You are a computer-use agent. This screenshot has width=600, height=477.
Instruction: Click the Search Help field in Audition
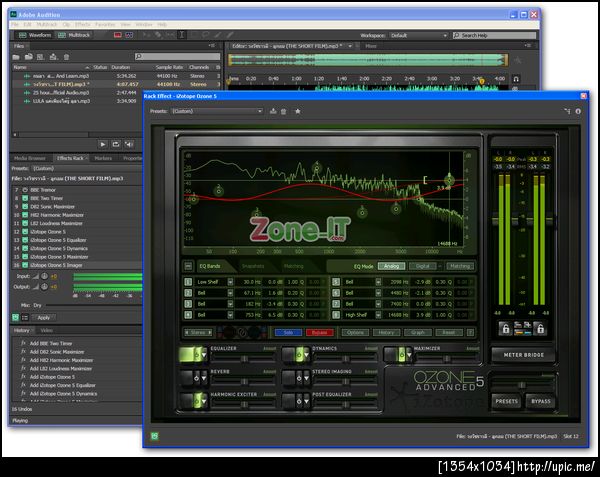[494, 35]
